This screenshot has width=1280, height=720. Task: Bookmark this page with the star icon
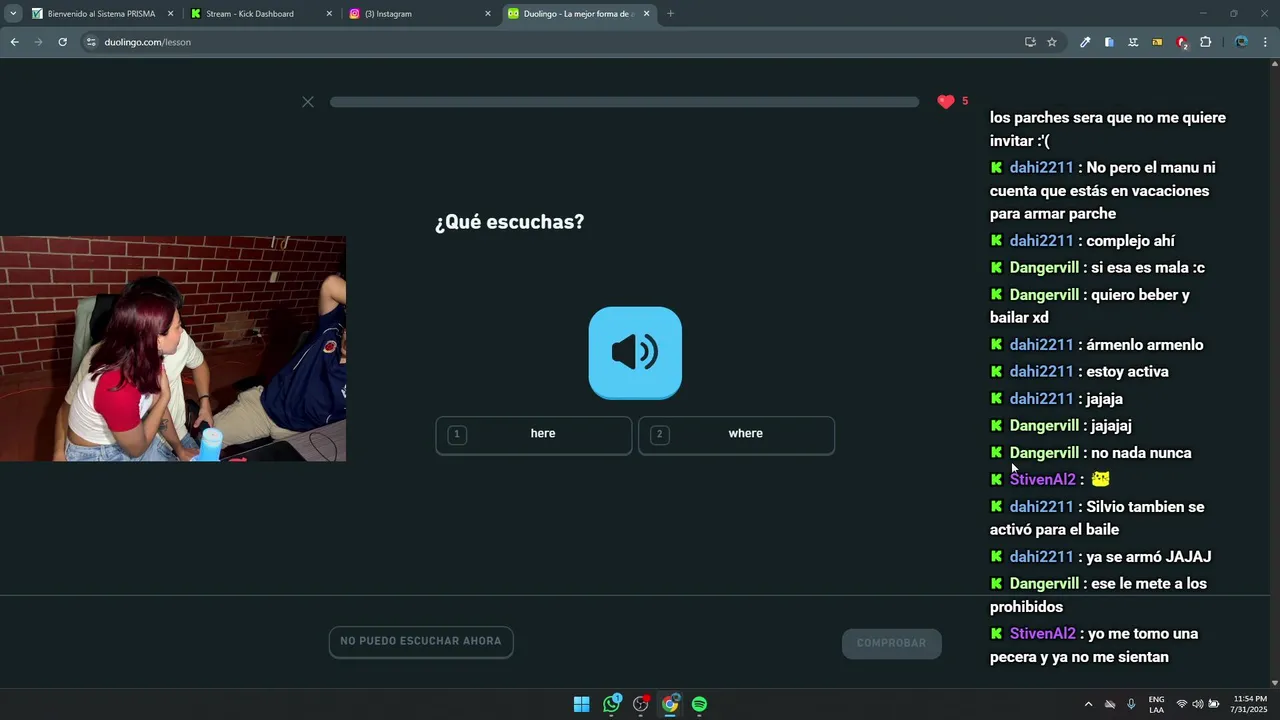click(1052, 42)
